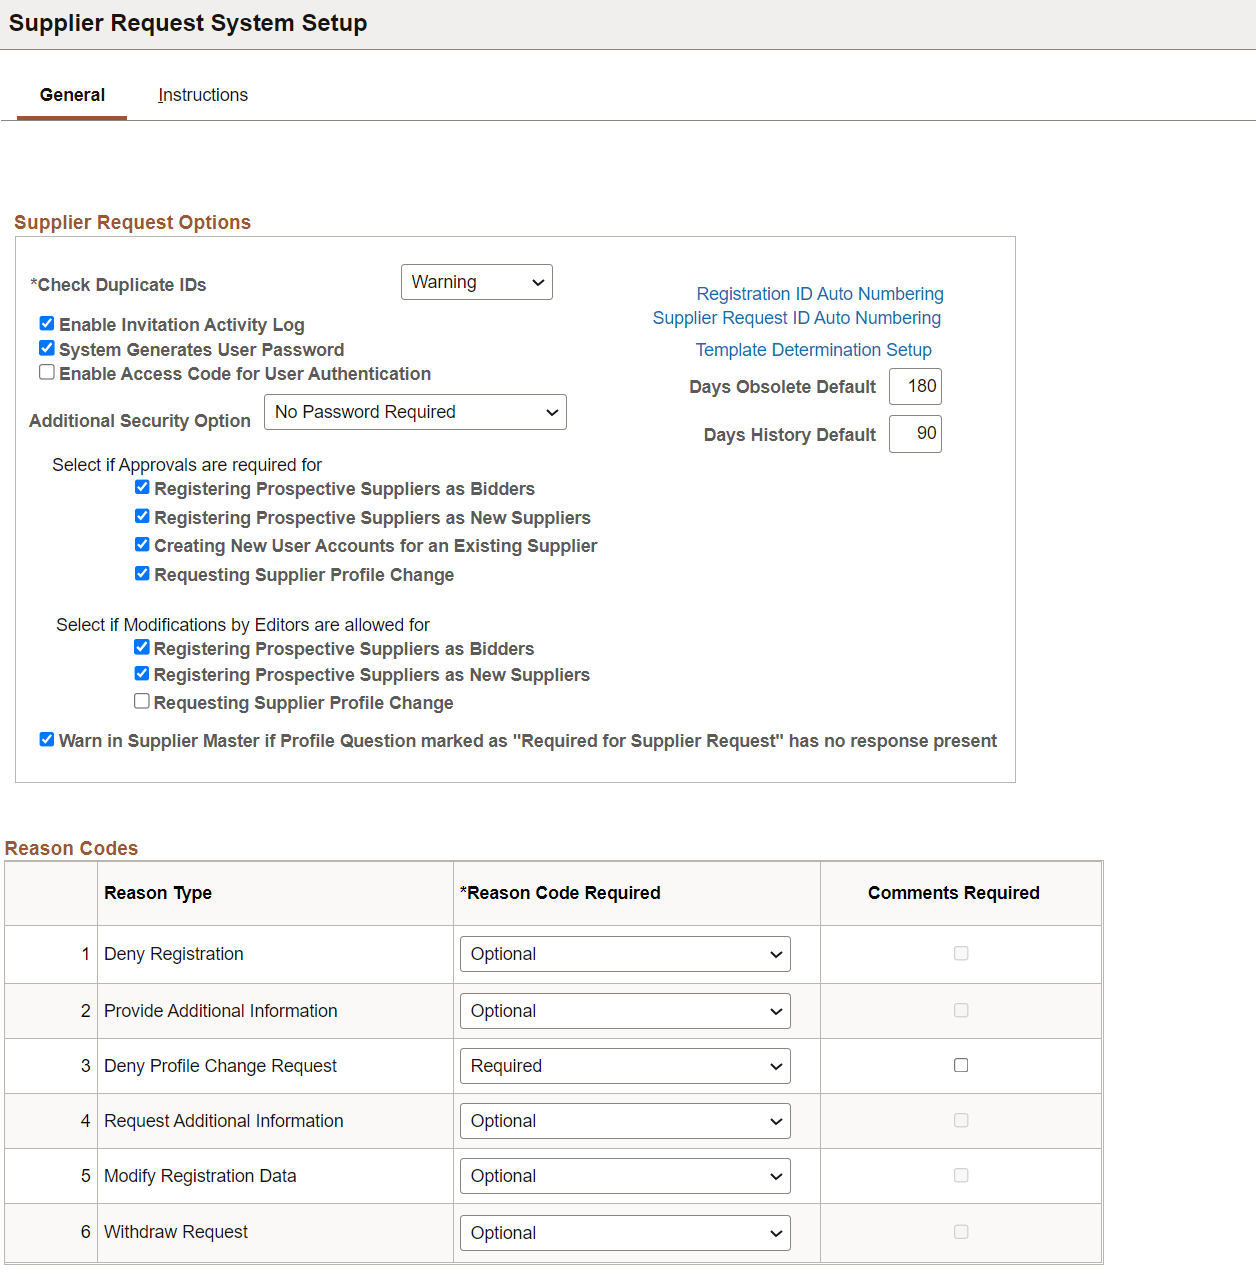Toggle System Generates User Password checkbox

coord(47,348)
